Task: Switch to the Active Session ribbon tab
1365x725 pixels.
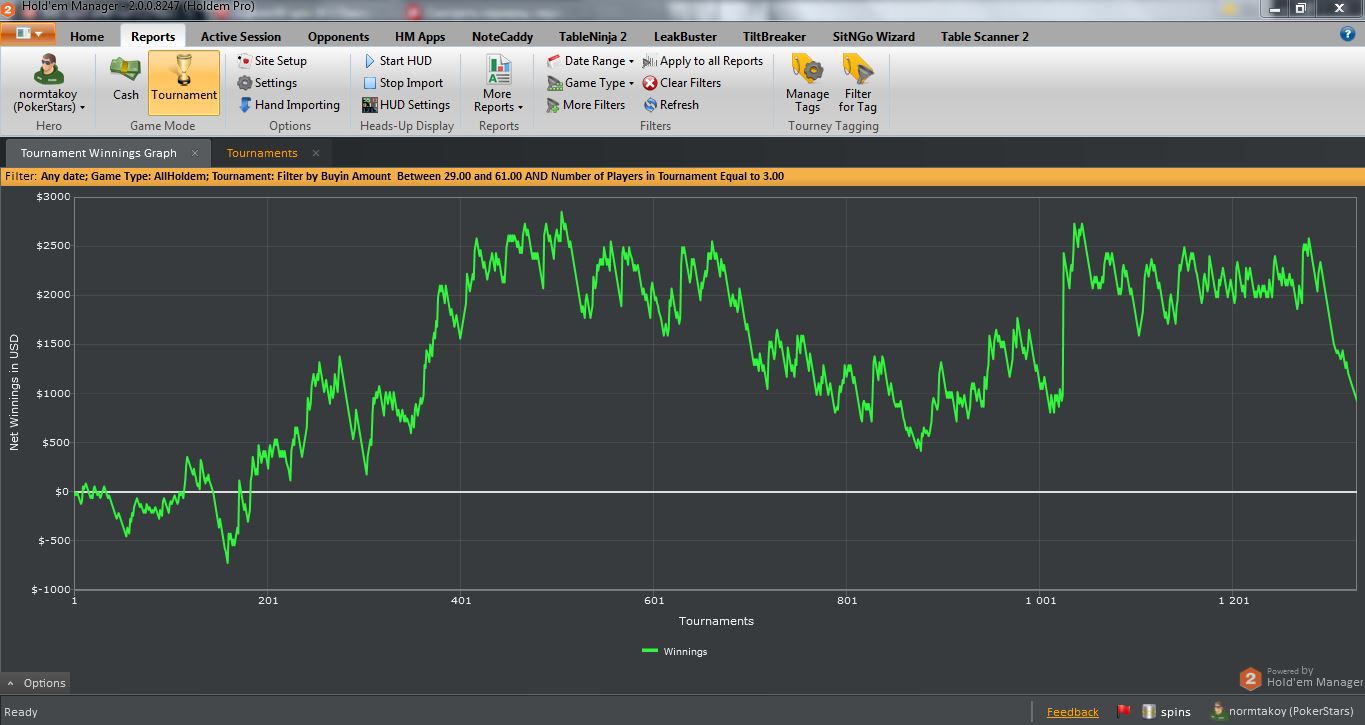Action: point(241,37)
